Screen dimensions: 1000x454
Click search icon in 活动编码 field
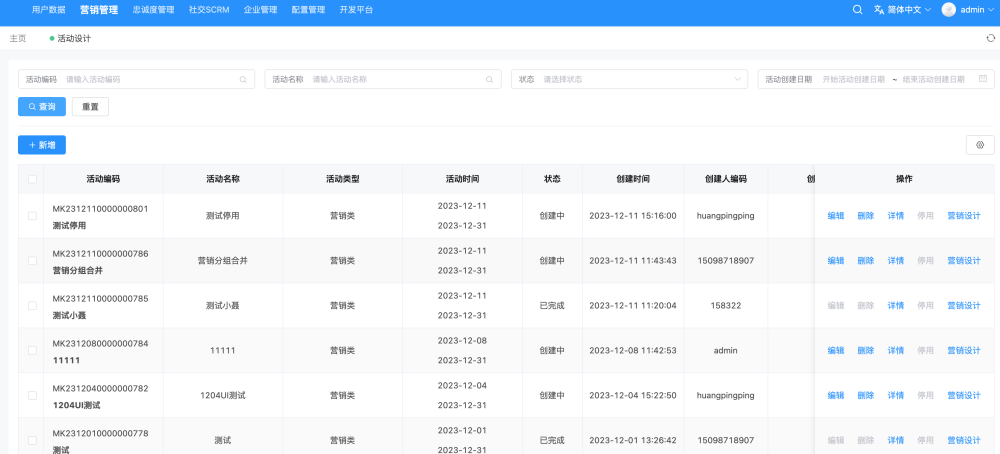tap(243, 80)
